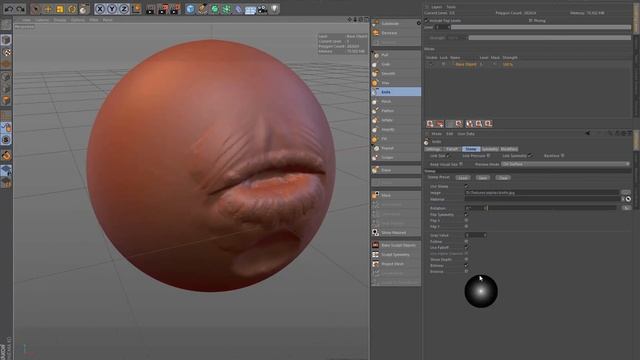Select the Move tool in top toolbar
The image size is (640, 360).
point(47,9)
